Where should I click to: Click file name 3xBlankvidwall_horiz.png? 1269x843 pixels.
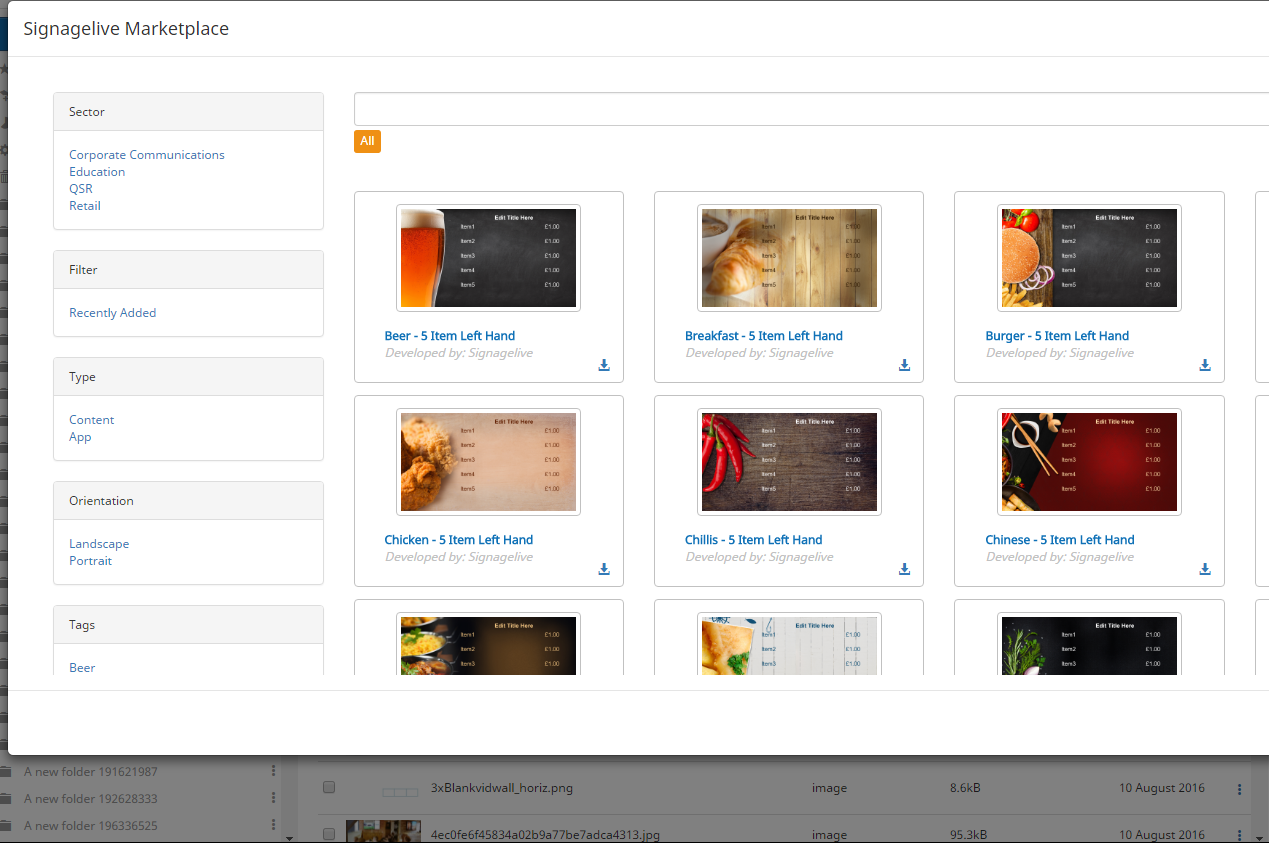tap(502, 788)
